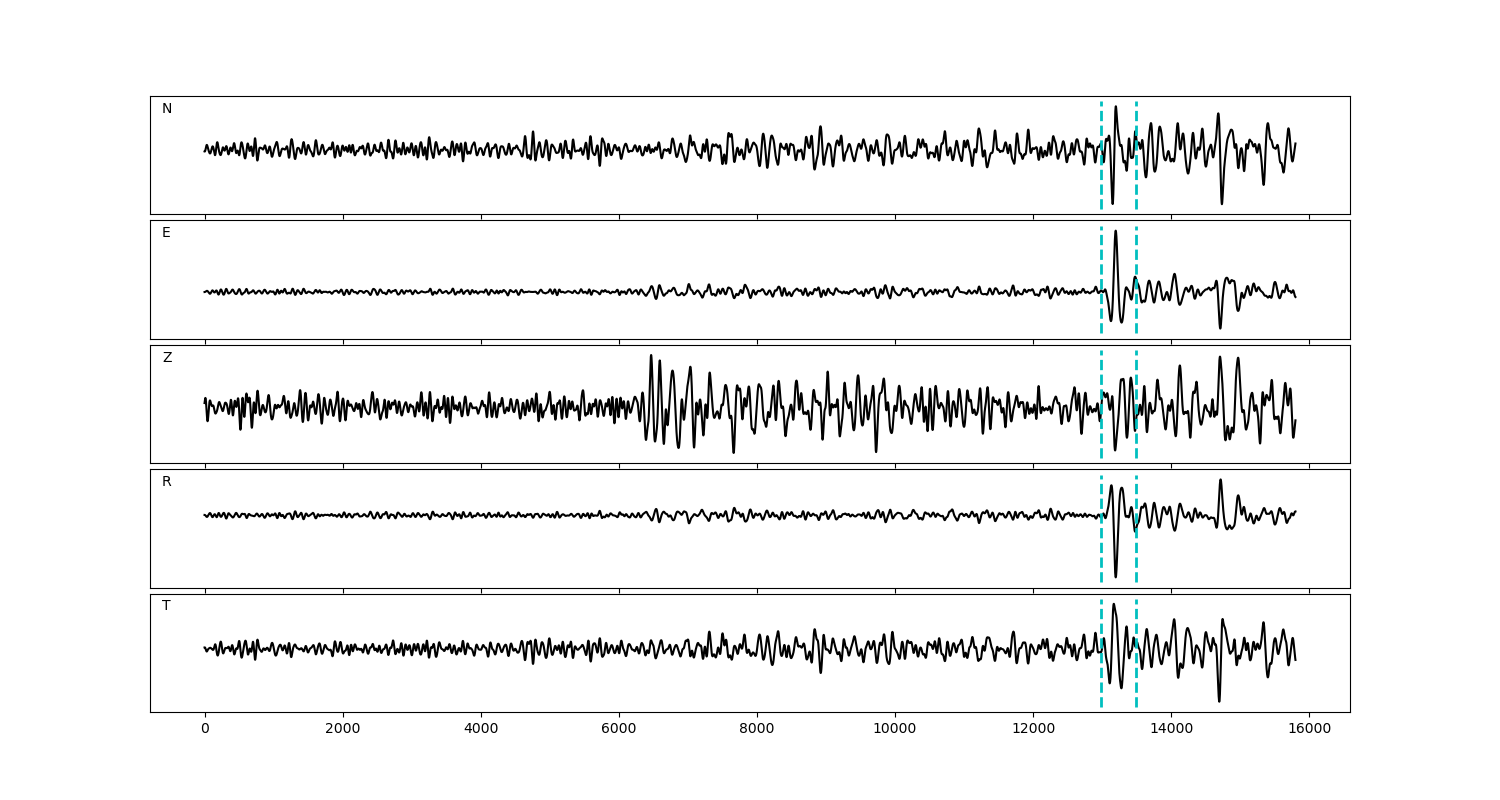Select the T panel label
This screenshot has height=800, width=1500.
point(166,606)
